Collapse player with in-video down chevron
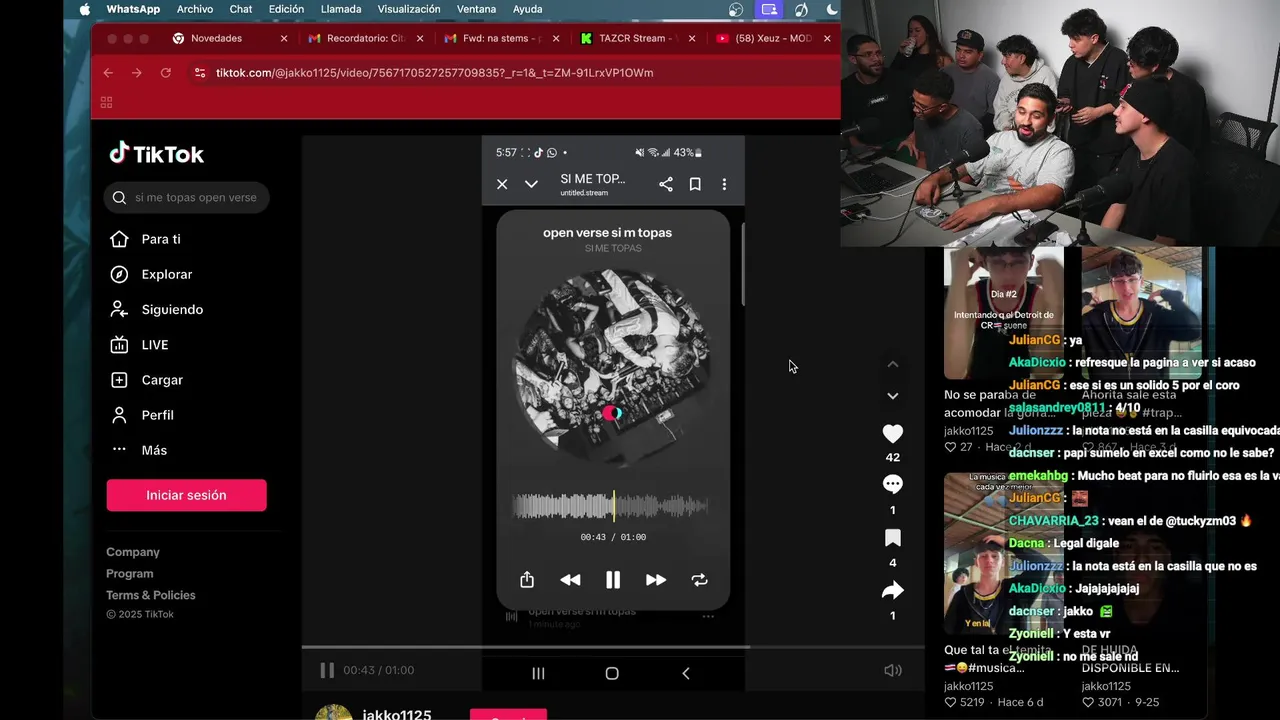1280x720 pixels. [531, 184]
